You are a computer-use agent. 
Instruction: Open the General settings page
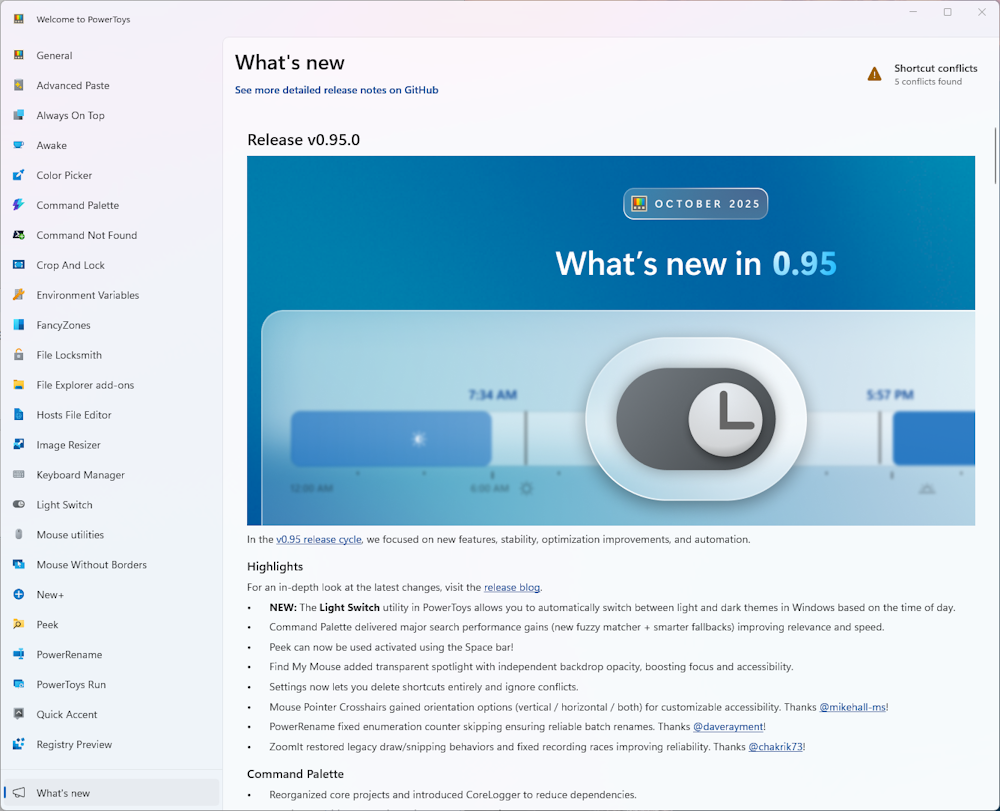pyautogui.click(x=54, y=56)
